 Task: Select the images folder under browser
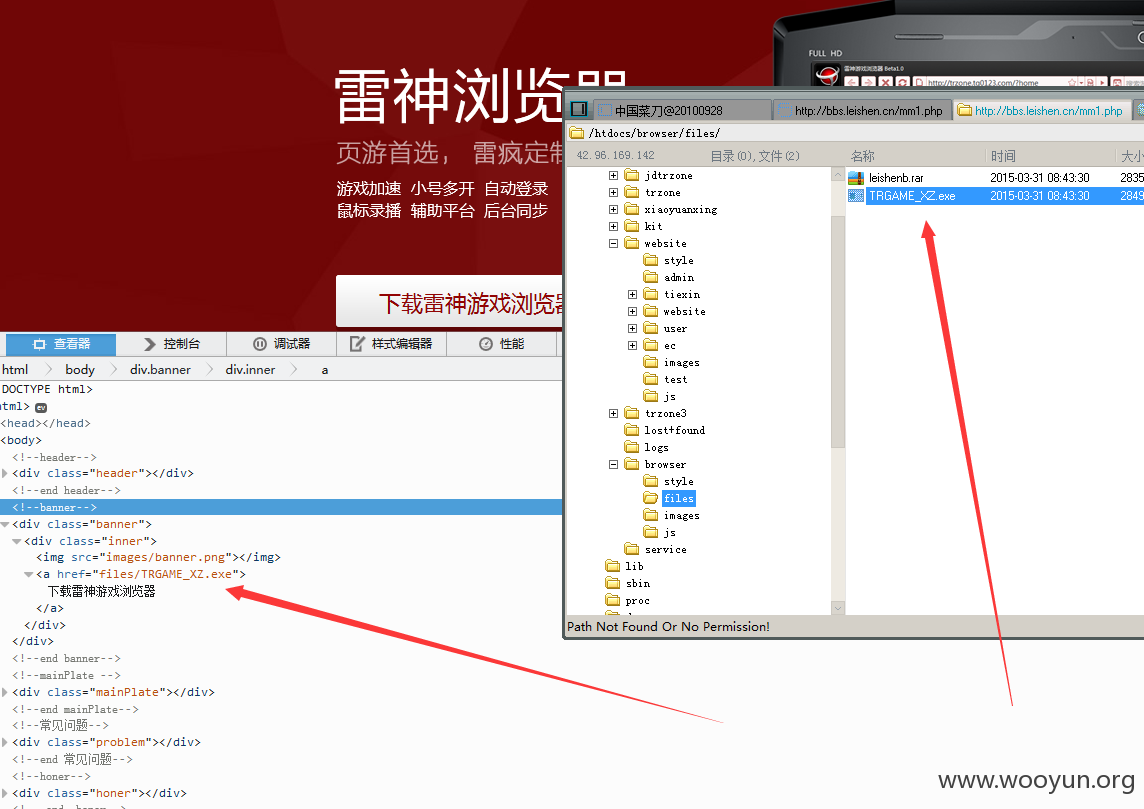pyautogui.click(x=681, y=516)
